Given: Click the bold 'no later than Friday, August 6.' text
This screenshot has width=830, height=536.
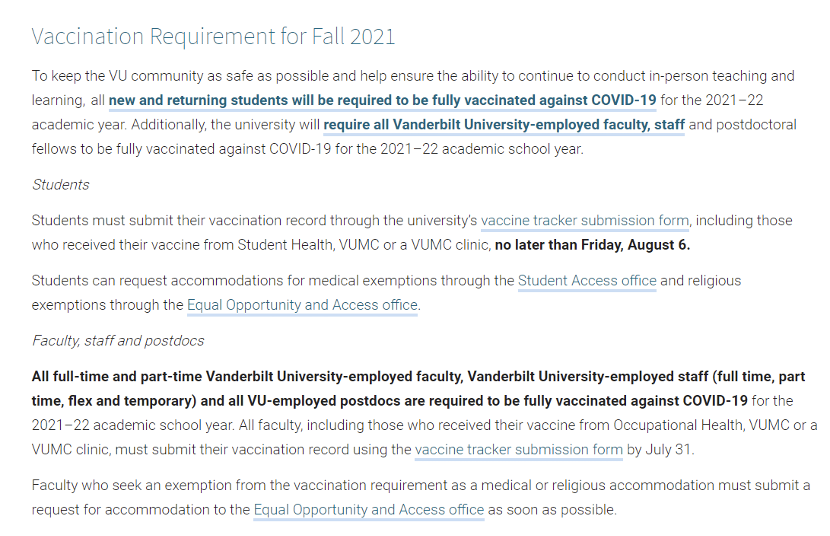Looking at the screenshot, I should [592, 245].
